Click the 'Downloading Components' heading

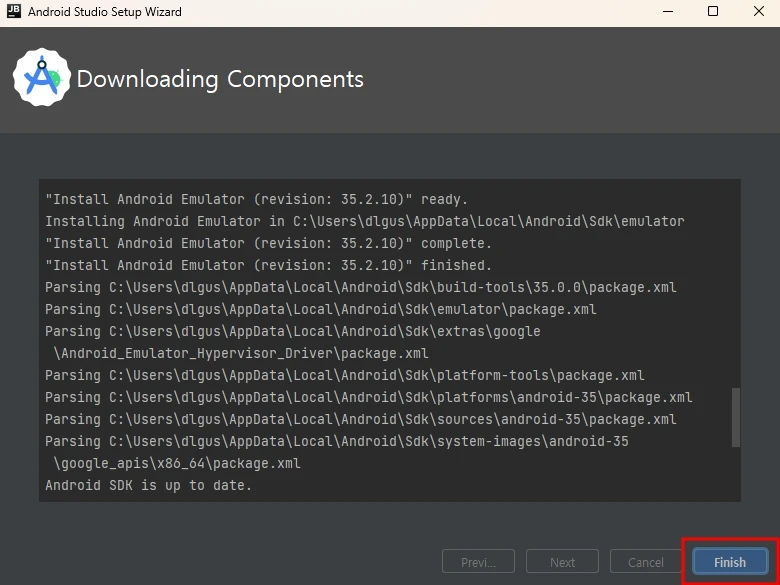220,79
